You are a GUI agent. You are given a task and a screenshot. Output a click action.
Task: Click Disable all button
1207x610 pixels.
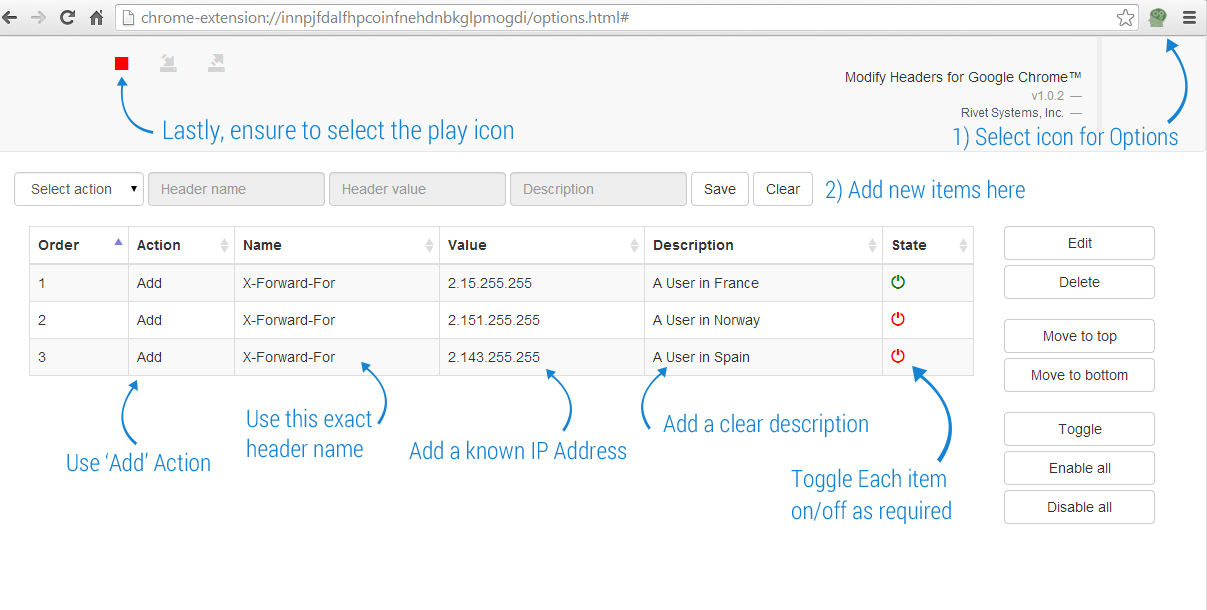tap(1079, 507)
